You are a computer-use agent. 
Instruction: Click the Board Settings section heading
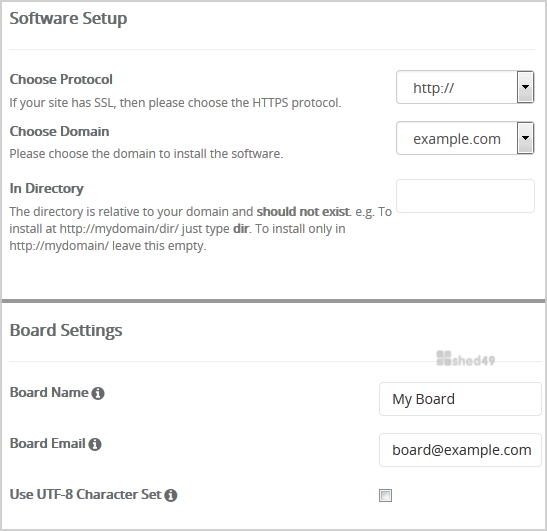(66, 330)
